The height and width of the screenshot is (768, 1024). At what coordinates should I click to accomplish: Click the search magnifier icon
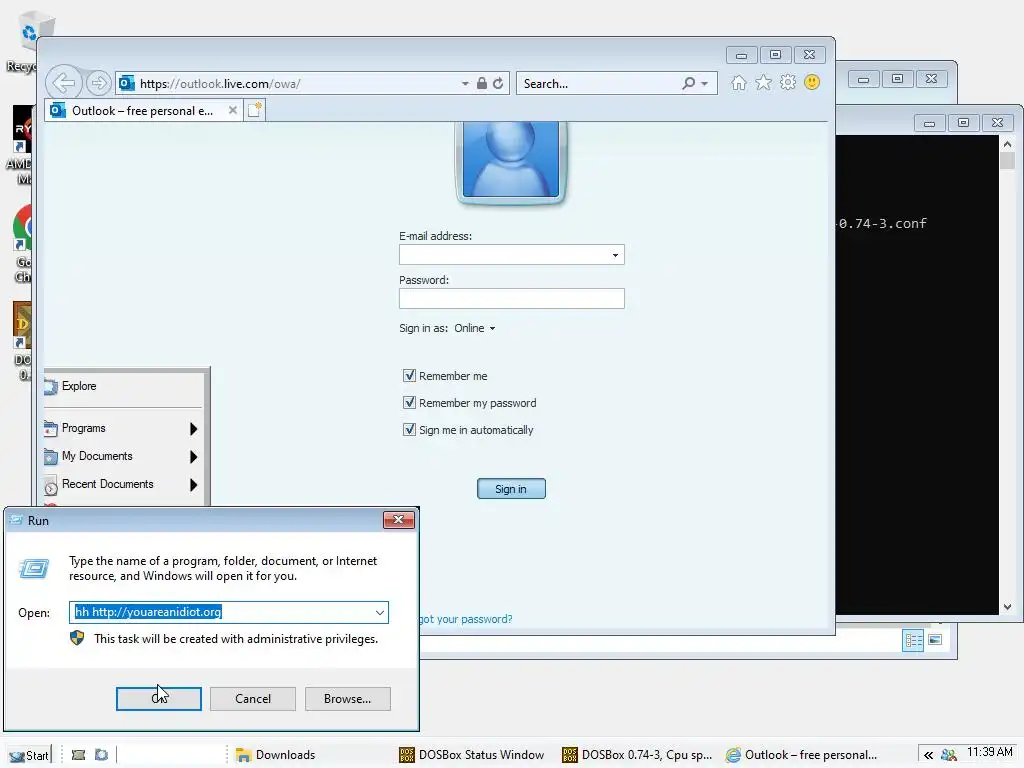pos(688,84)
